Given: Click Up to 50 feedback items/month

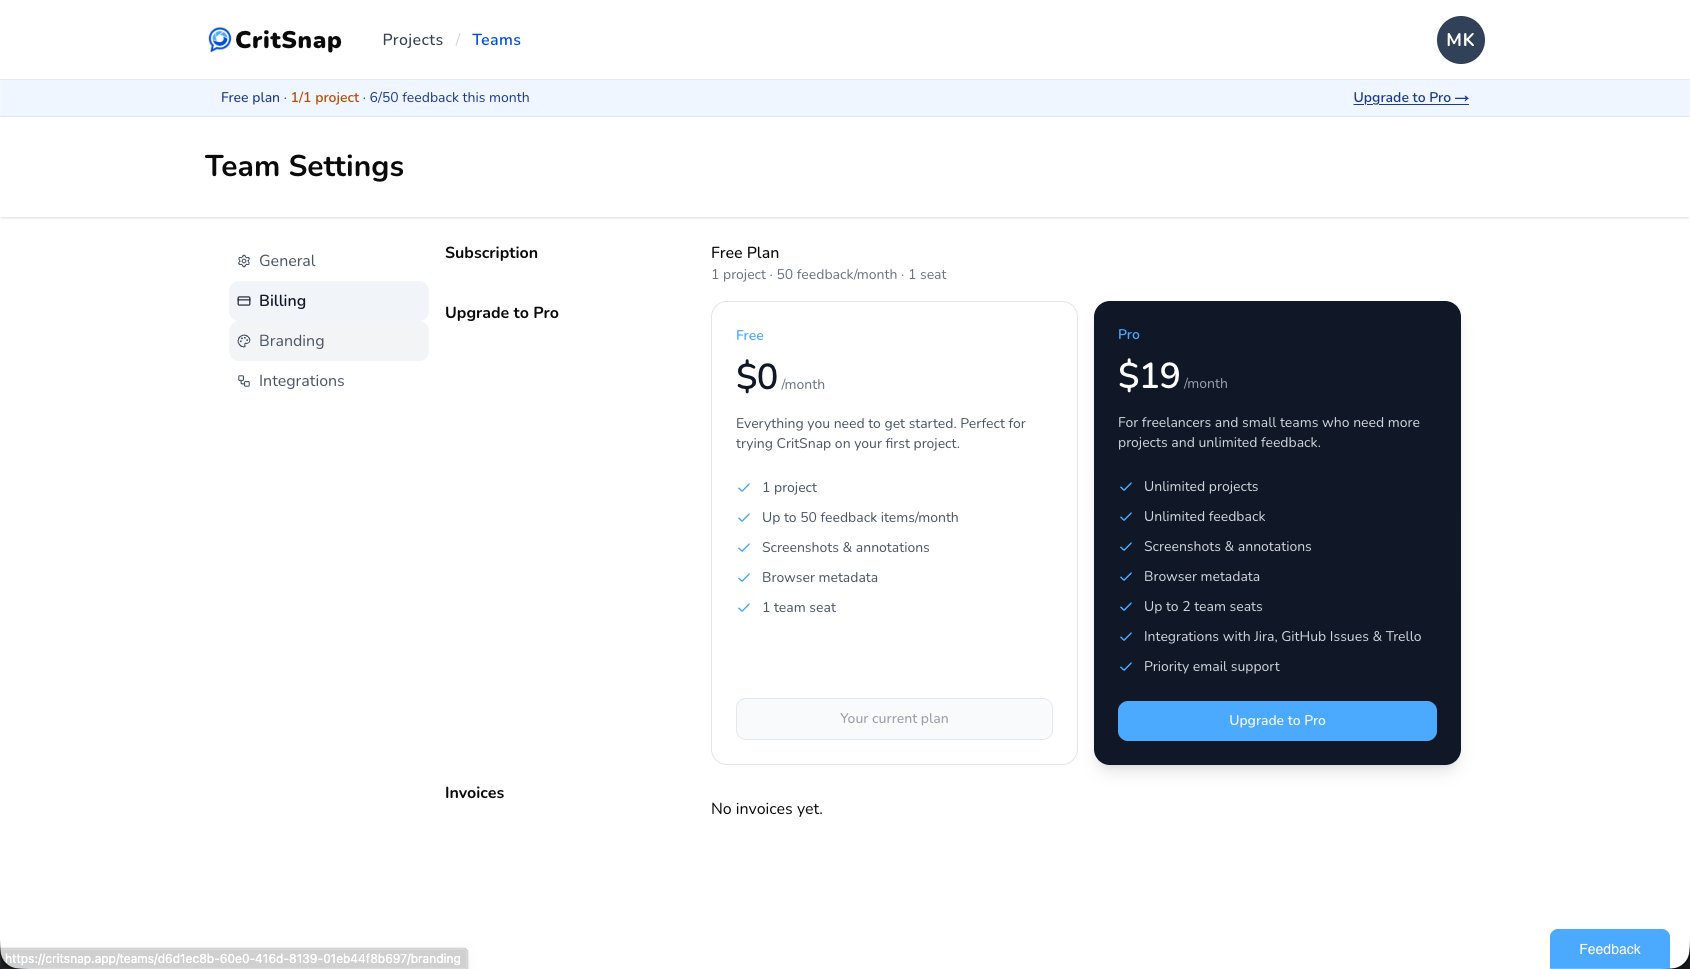Looking at the screenshot, I should click(860, 518).
